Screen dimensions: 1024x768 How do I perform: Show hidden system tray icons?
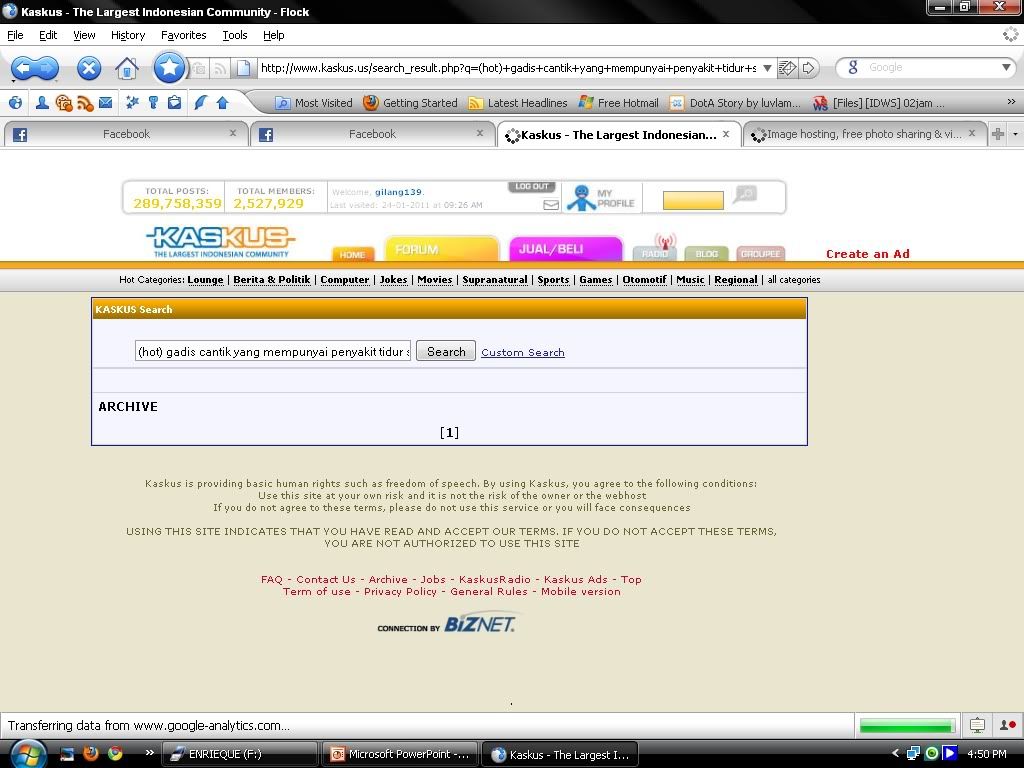pos(895,754)
